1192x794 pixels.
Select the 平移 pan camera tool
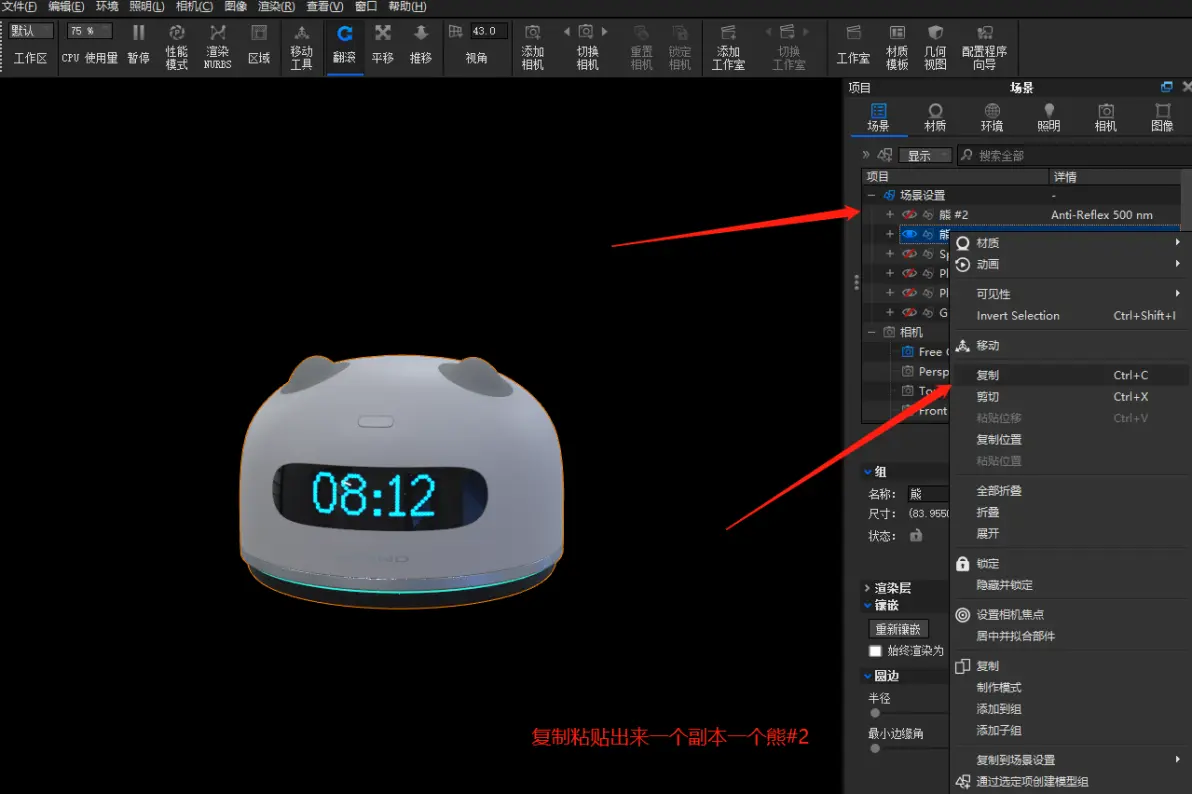(382, 33)
